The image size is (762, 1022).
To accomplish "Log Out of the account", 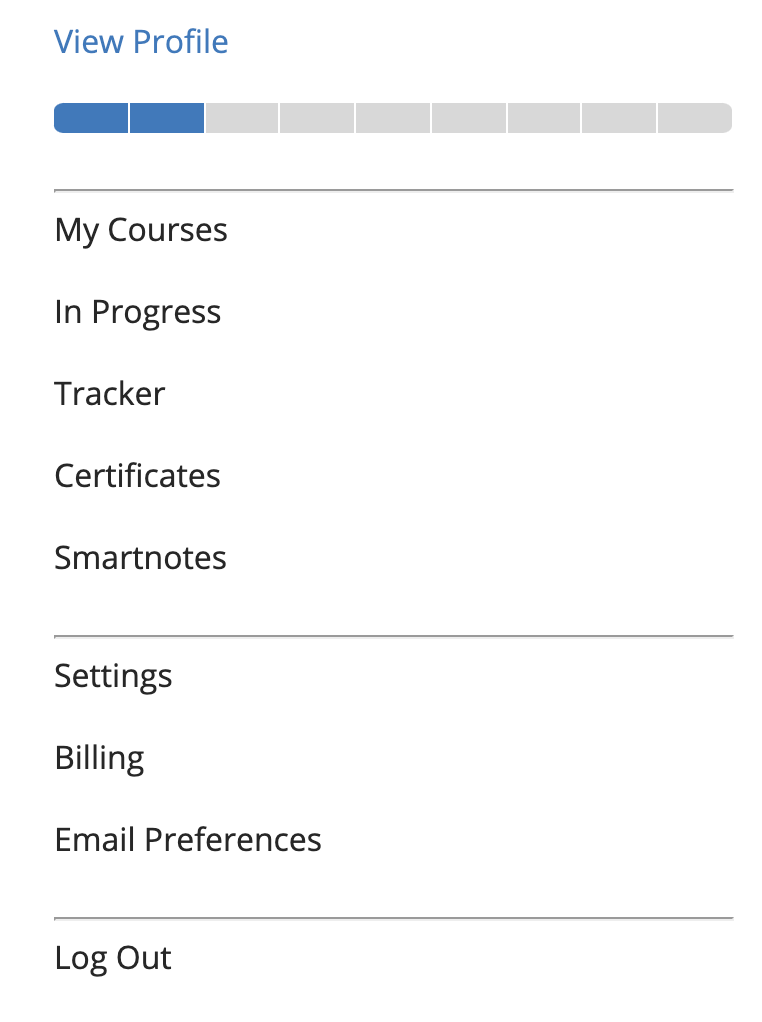I will click(113, 958).
